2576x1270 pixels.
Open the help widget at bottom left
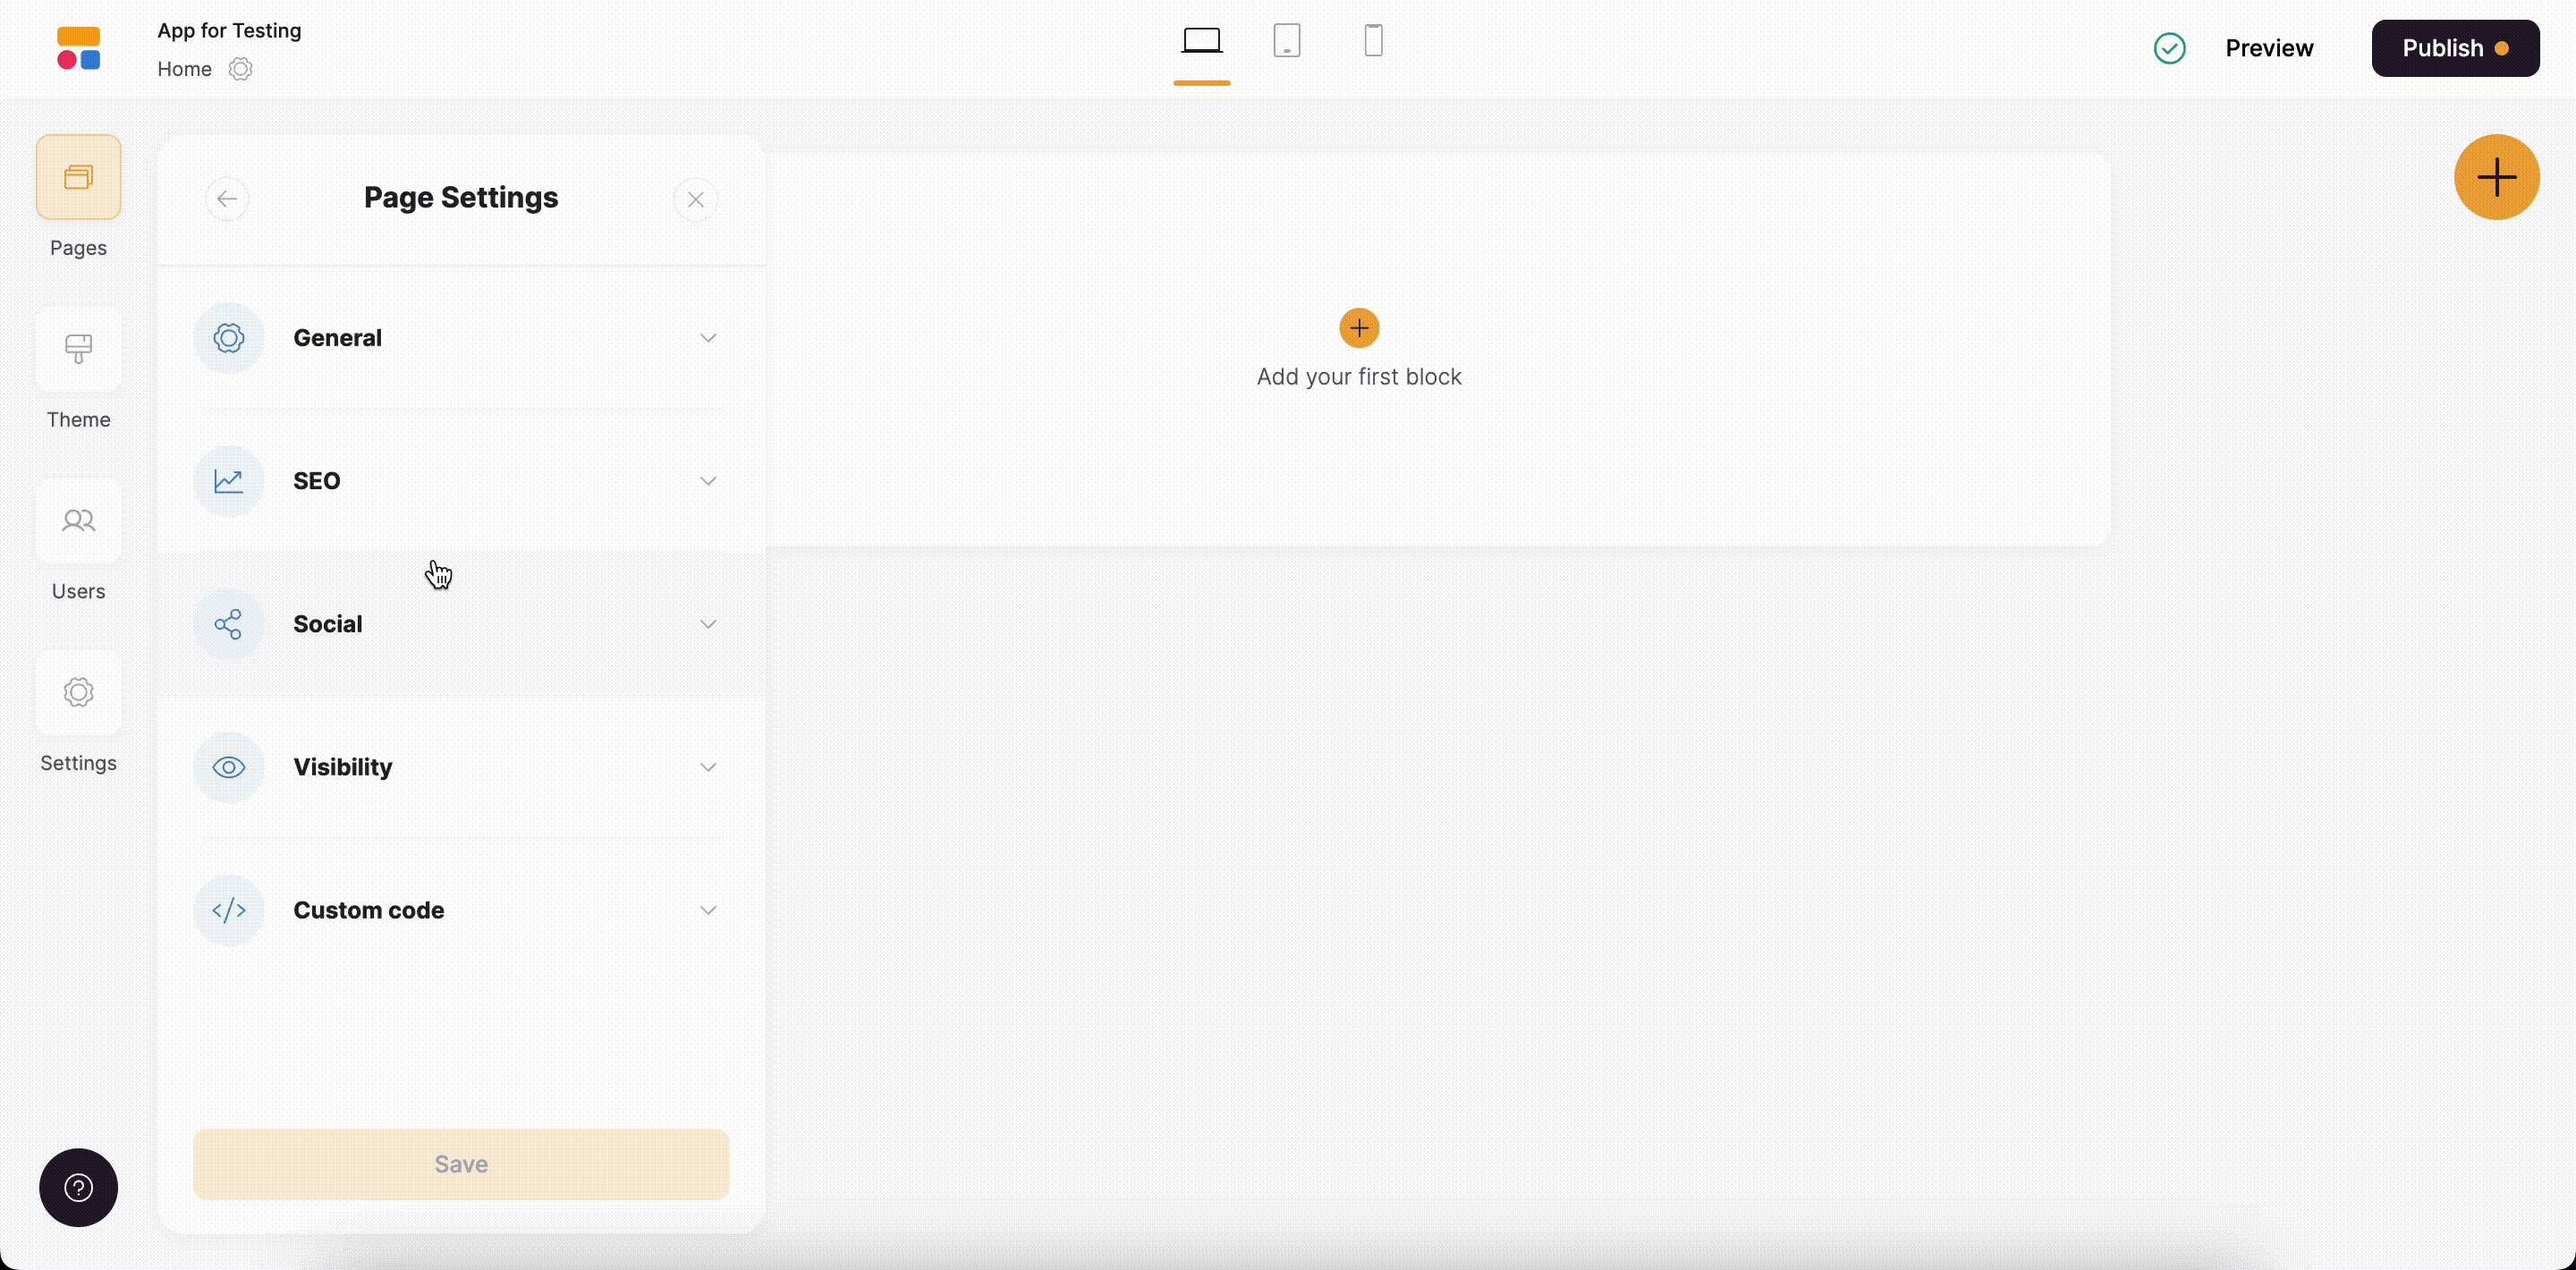click(78, 1187)
